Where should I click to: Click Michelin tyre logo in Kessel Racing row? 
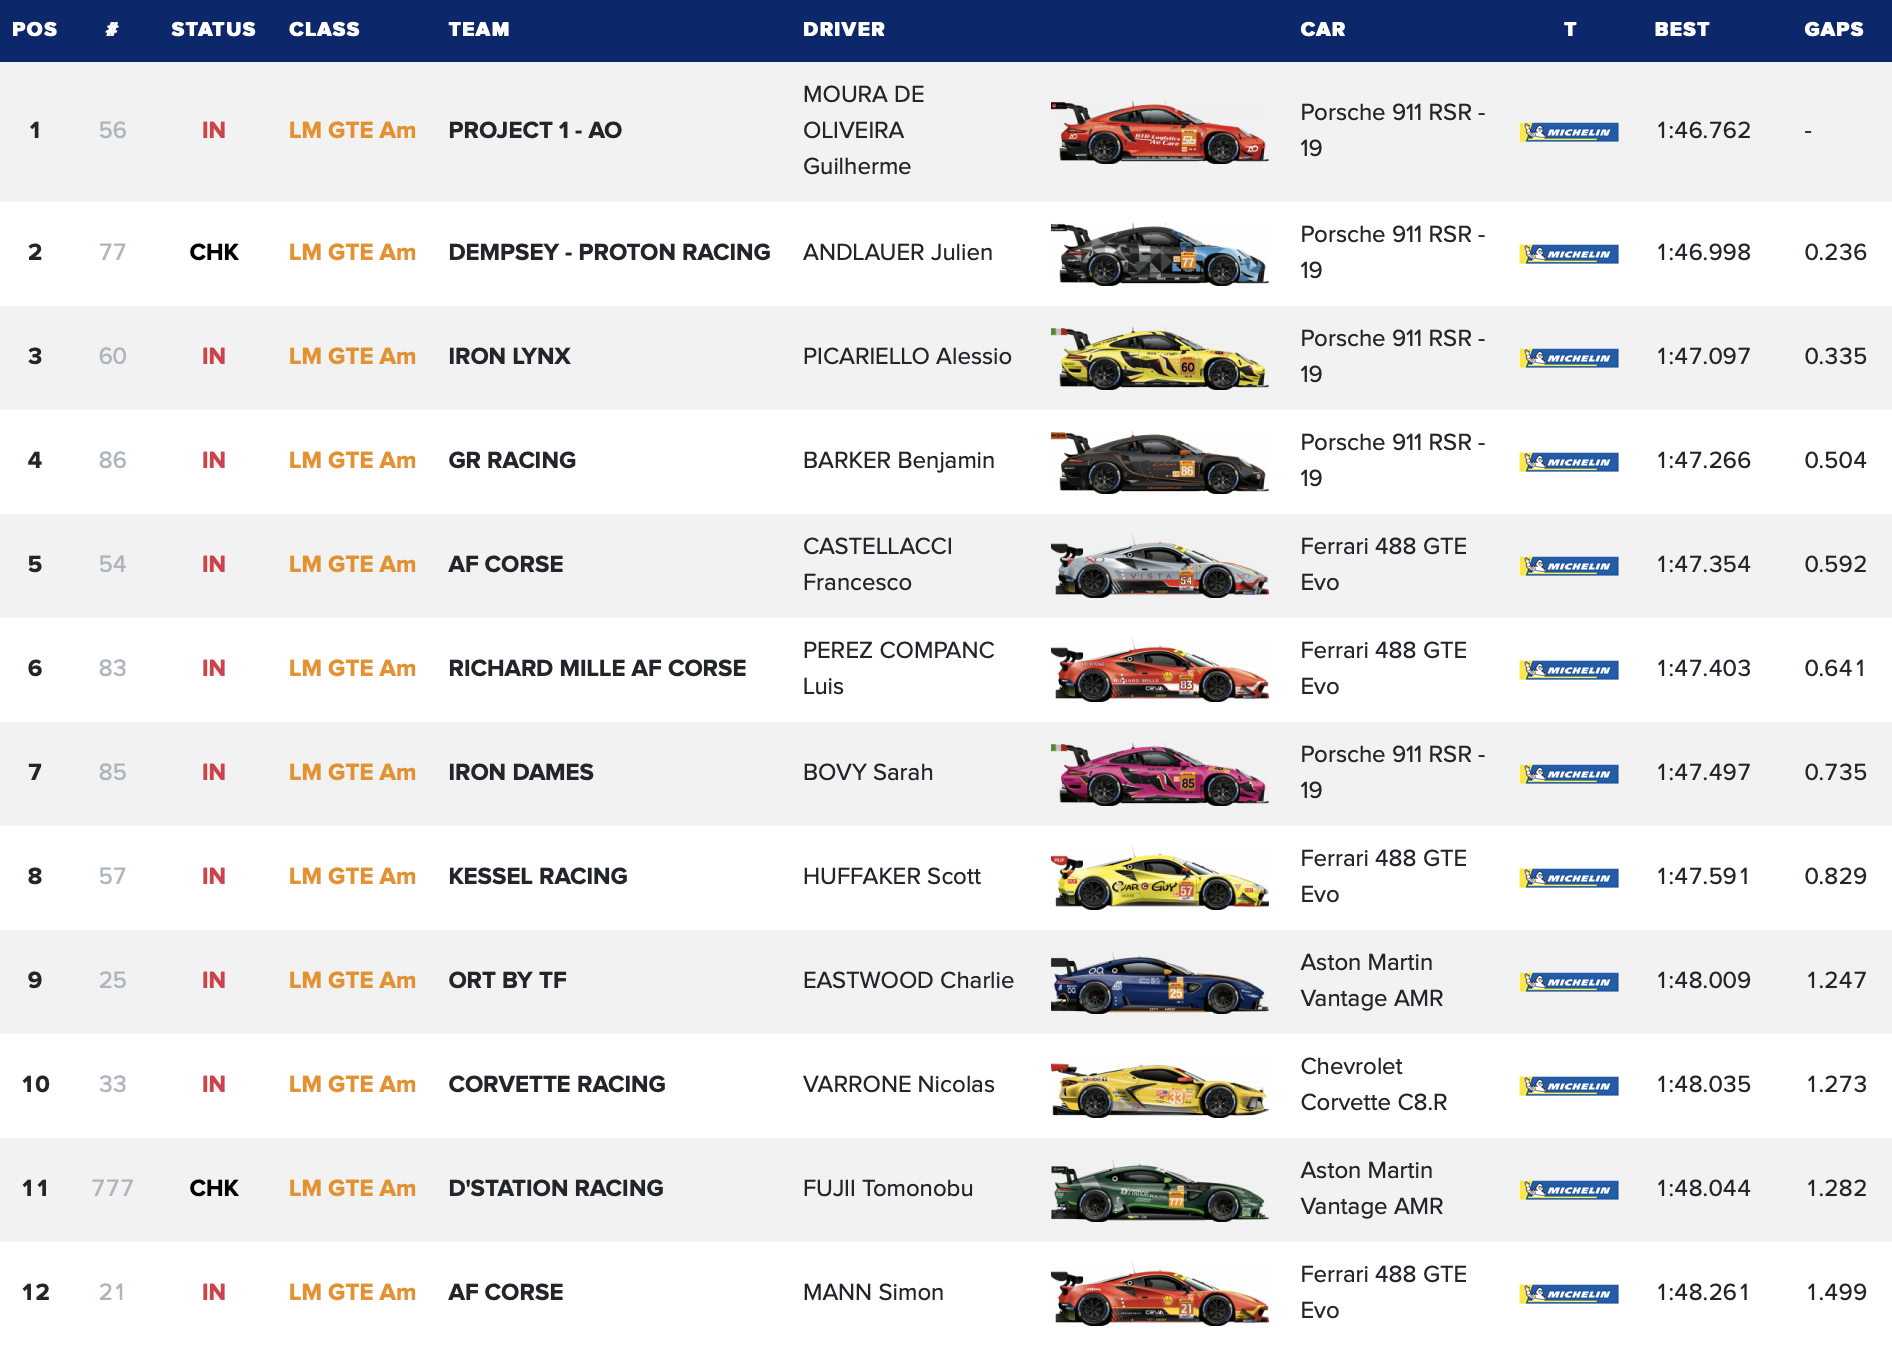1569,878
